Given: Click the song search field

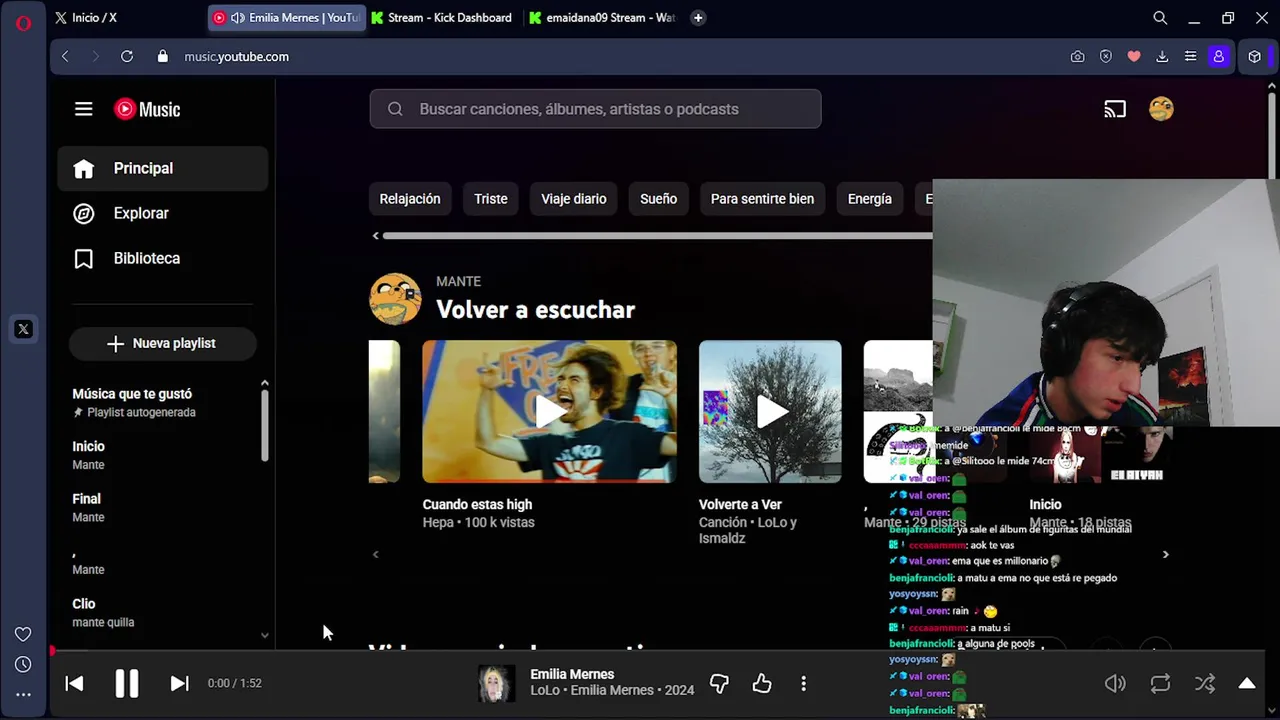Looking at the screenshot, I should click(595, 109).
